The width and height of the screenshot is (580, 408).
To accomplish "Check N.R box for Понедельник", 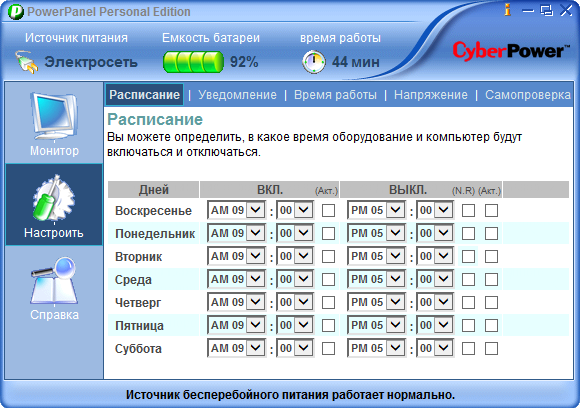I will tap(468, 233).
